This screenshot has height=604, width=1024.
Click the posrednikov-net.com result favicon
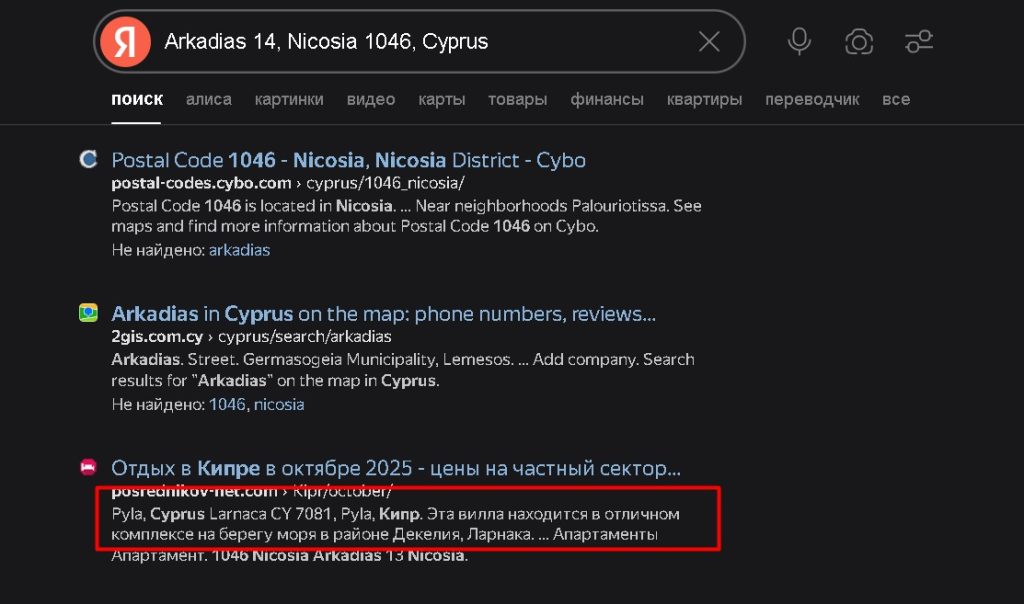(88, 467)
